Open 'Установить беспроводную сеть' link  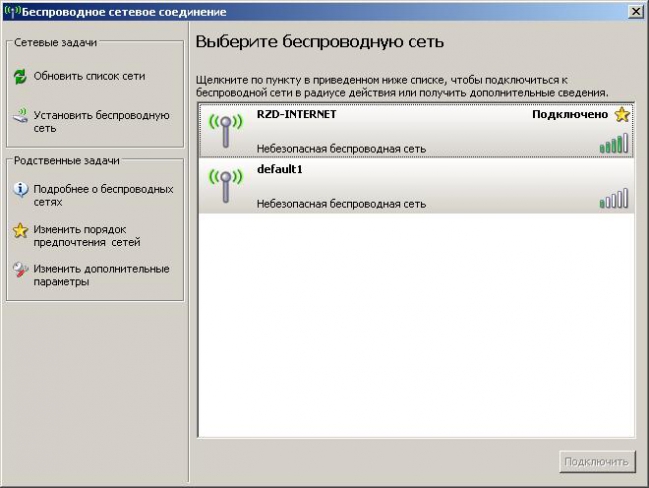coord(101,122)
